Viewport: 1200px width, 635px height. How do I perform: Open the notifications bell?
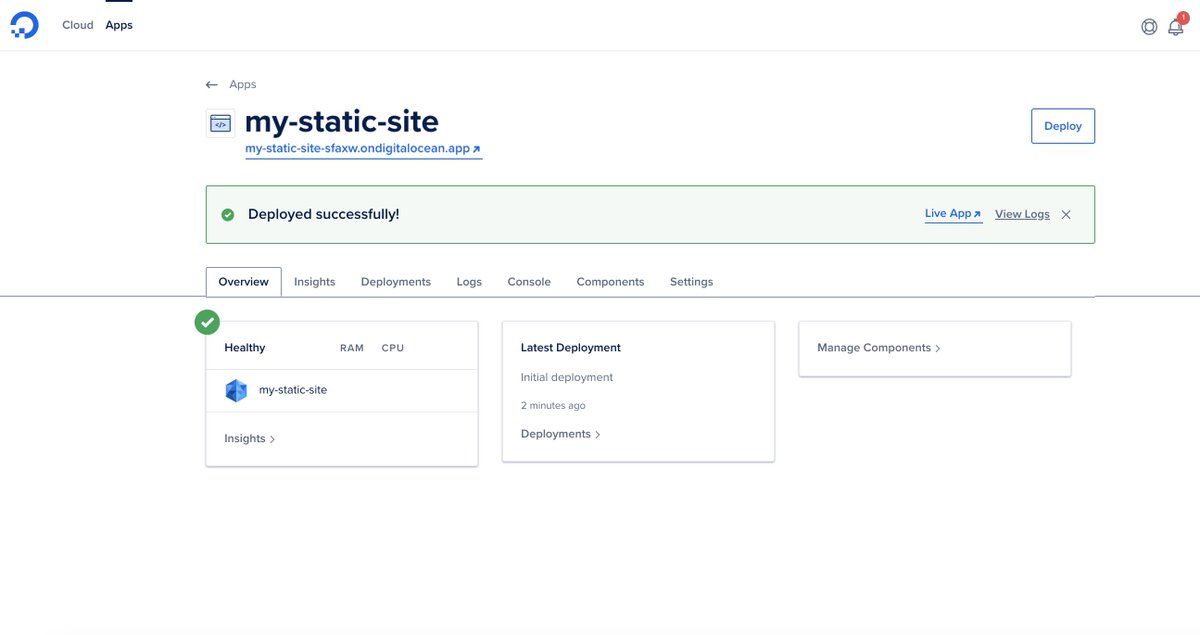pos(1175,26)
